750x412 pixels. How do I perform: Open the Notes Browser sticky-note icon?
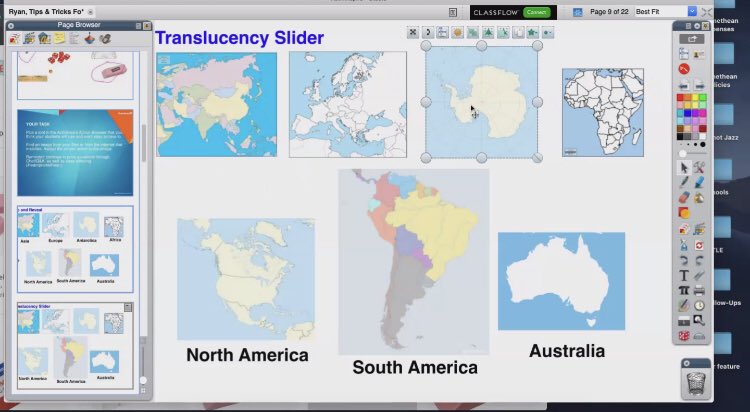[x=59, y=38]
